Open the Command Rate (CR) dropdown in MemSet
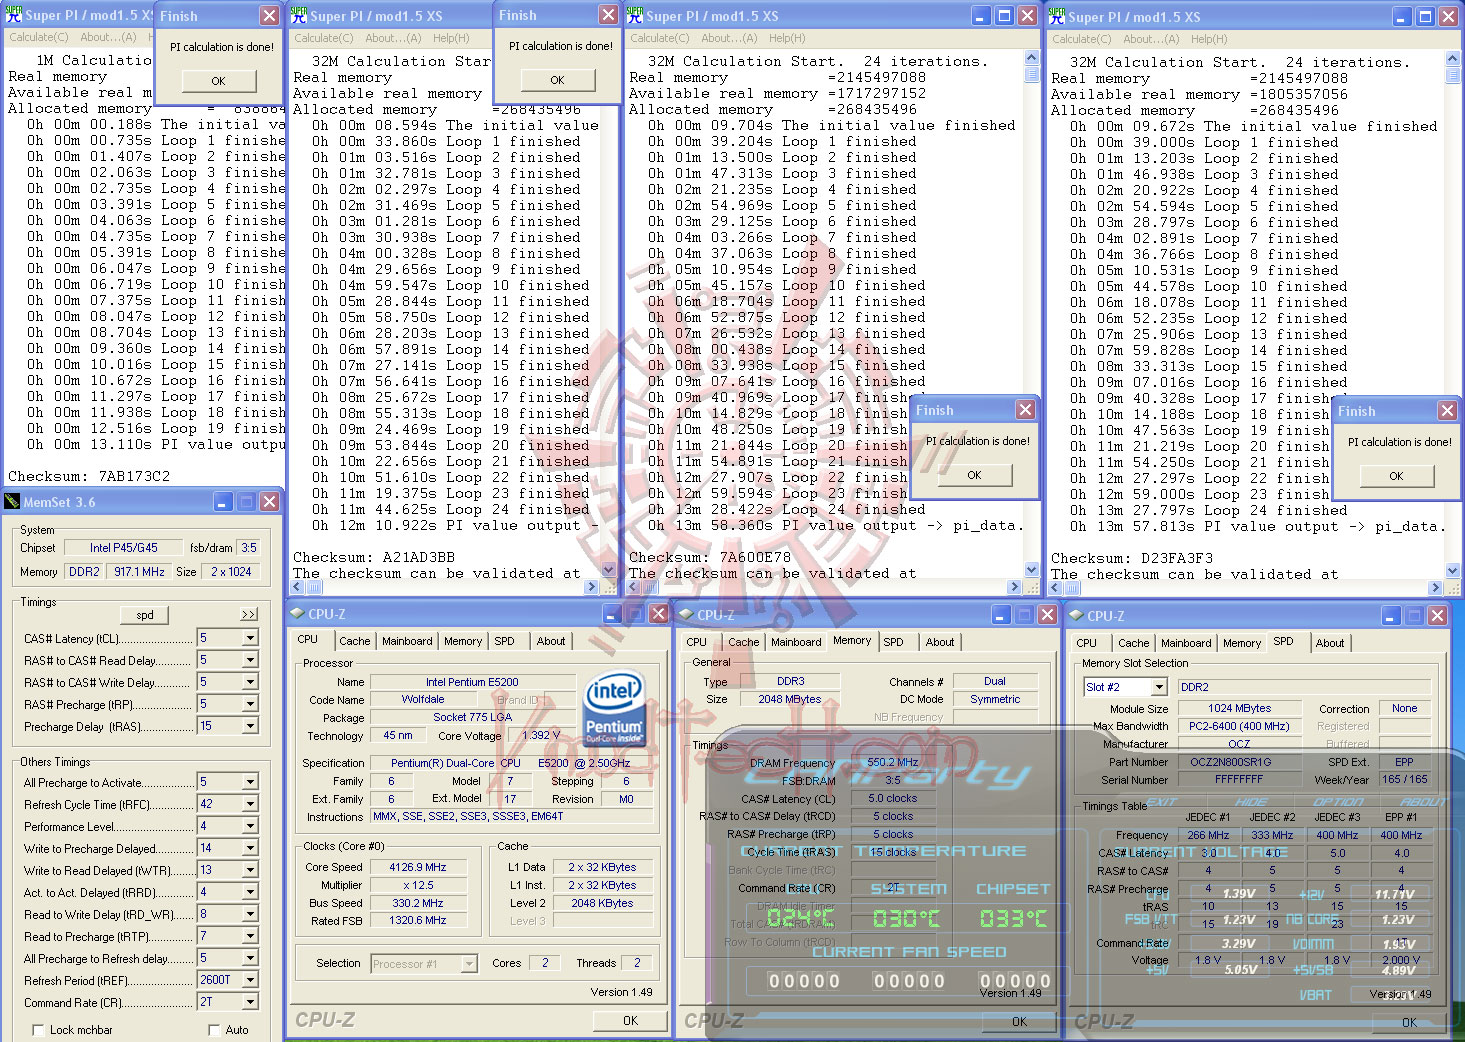 [x=250, y=1002]
